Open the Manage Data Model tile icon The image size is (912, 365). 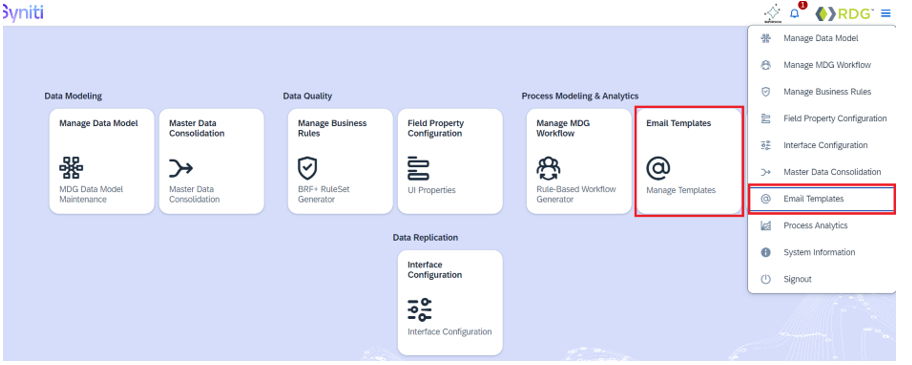click(x=71, y=168)
